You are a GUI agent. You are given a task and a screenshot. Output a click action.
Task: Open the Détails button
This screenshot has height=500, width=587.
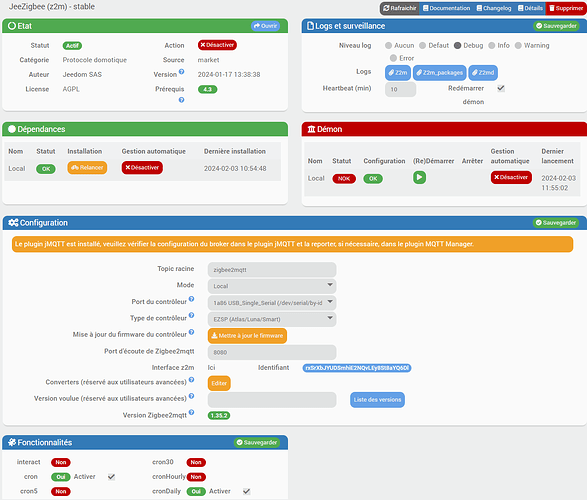530,8
